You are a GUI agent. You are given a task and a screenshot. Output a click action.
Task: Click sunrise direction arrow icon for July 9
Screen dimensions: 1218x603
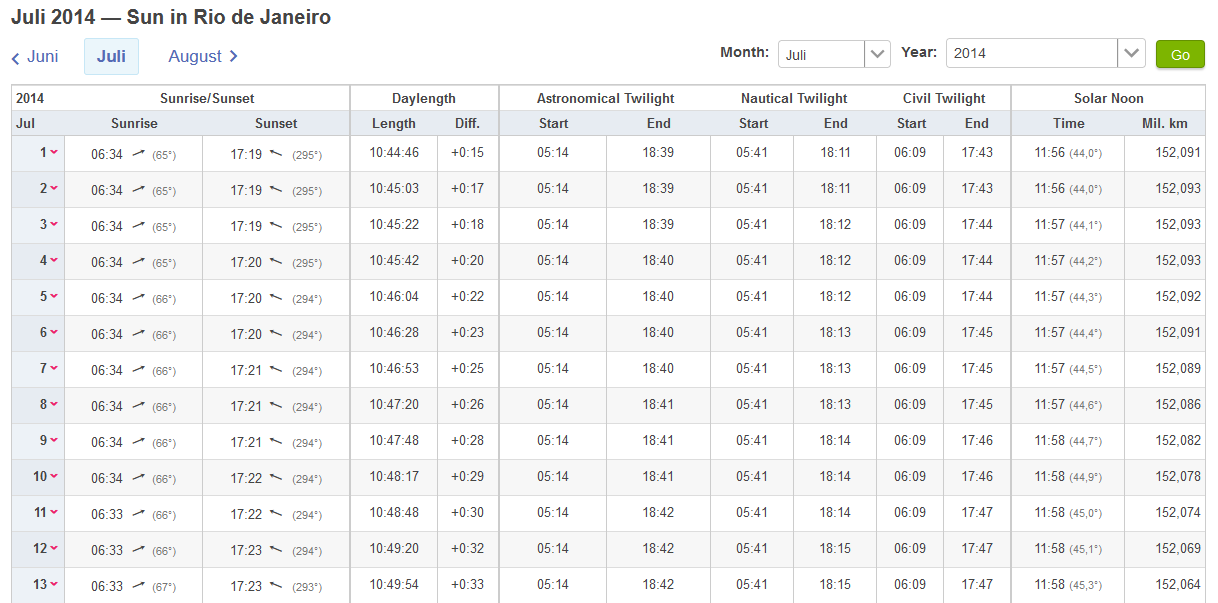coord(139,441)
